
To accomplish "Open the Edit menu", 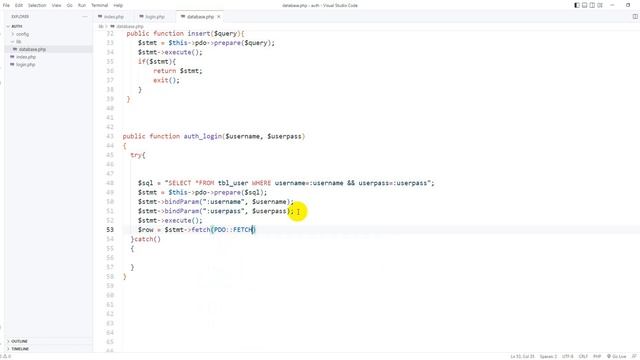I will click(19, 5).
